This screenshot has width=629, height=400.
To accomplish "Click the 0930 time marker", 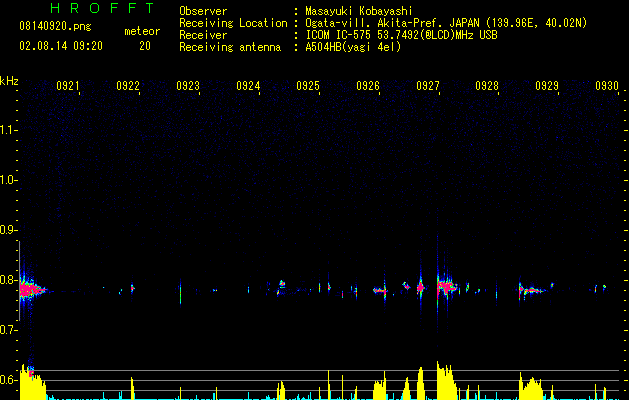I will click(x=607, y=86).
